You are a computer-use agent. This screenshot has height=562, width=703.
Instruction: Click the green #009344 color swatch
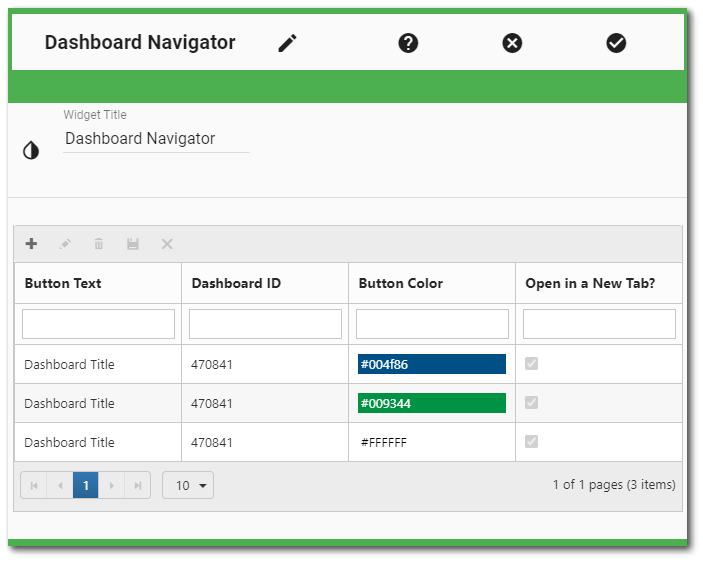[x=432, y=403]
